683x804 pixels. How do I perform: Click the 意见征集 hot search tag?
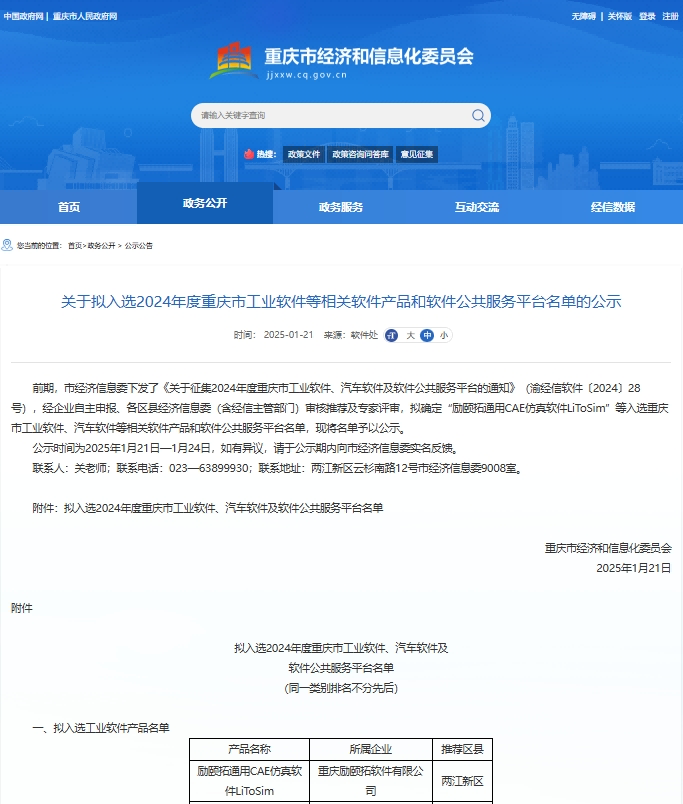416,154
